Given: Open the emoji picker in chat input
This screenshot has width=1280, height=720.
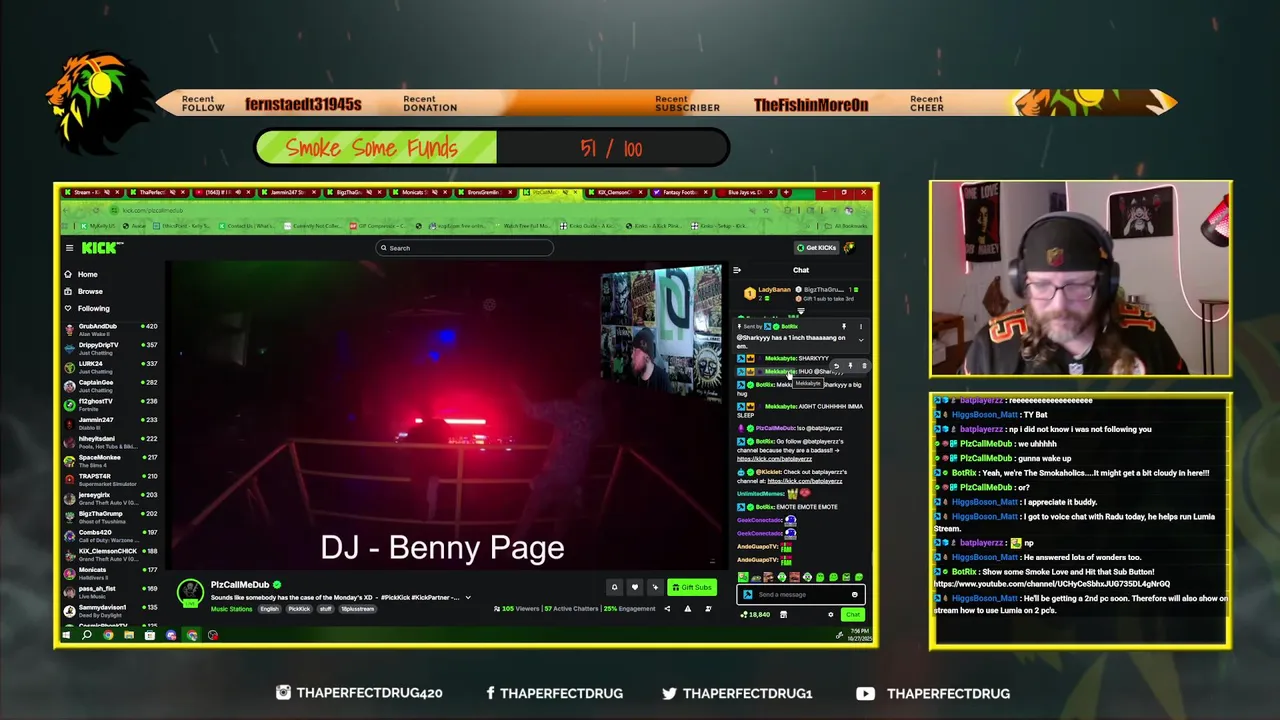Looking at the screenshot, I should pos(855,594).
